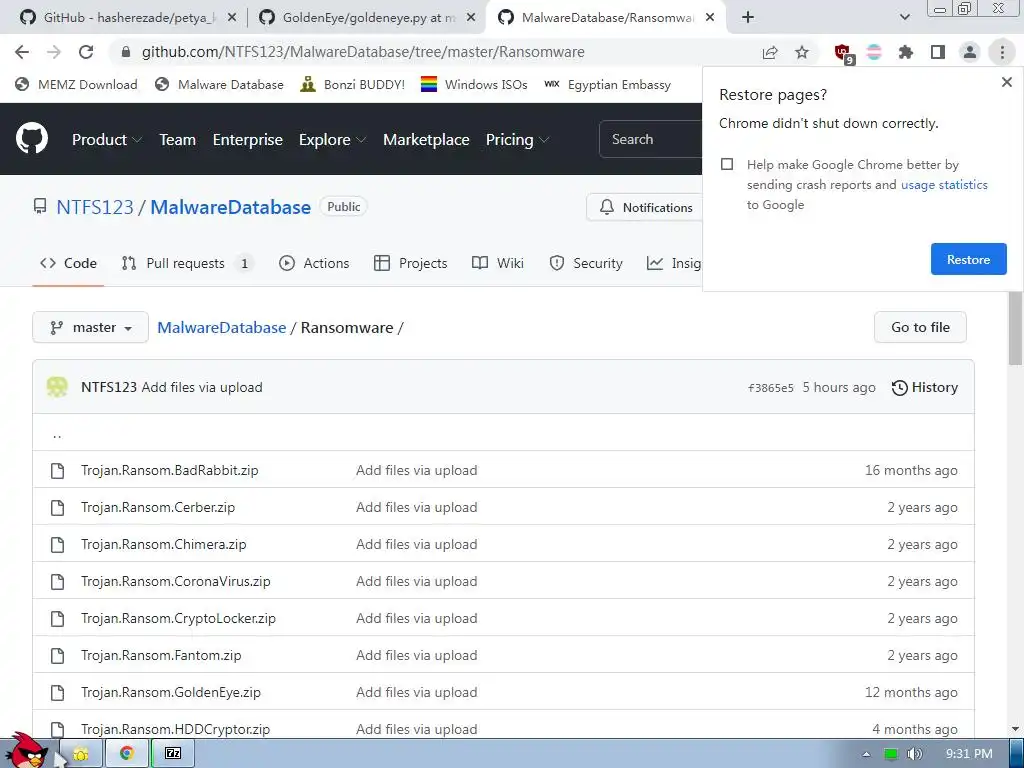Show hidden tray icons arrow
The image size is (1024, 768).
pos(866,754)
